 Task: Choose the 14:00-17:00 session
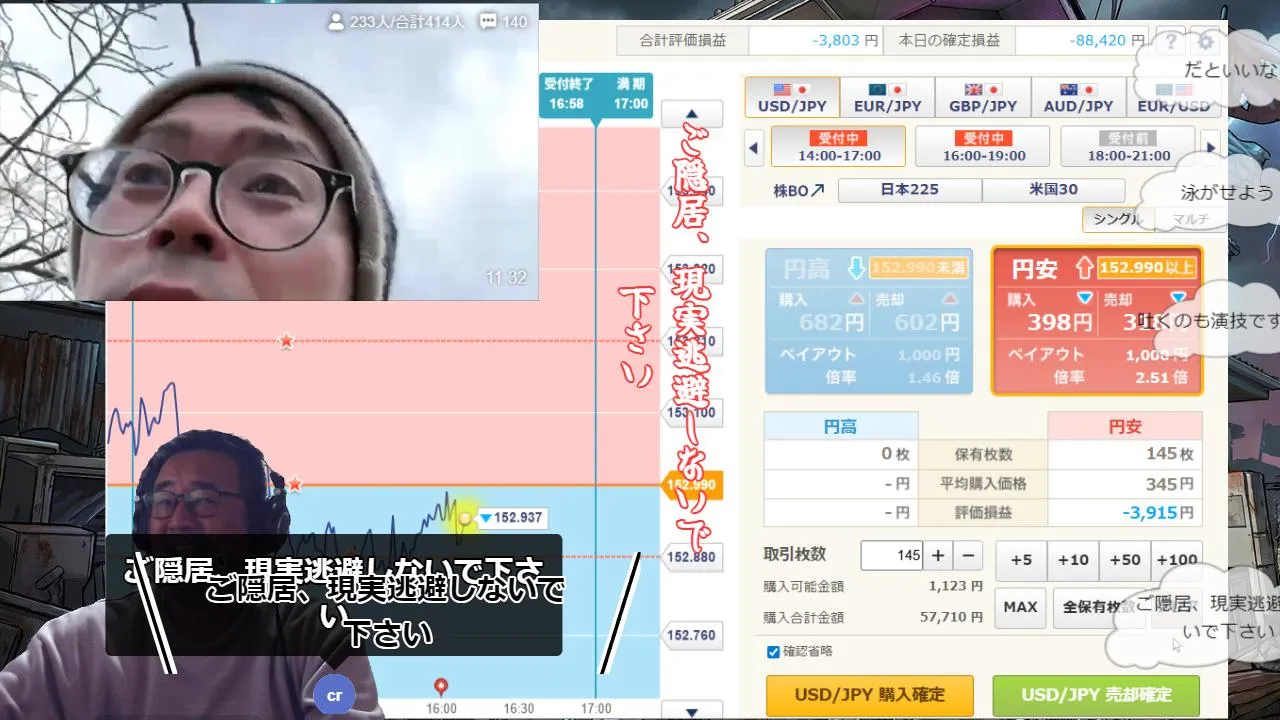pos(839,147)
